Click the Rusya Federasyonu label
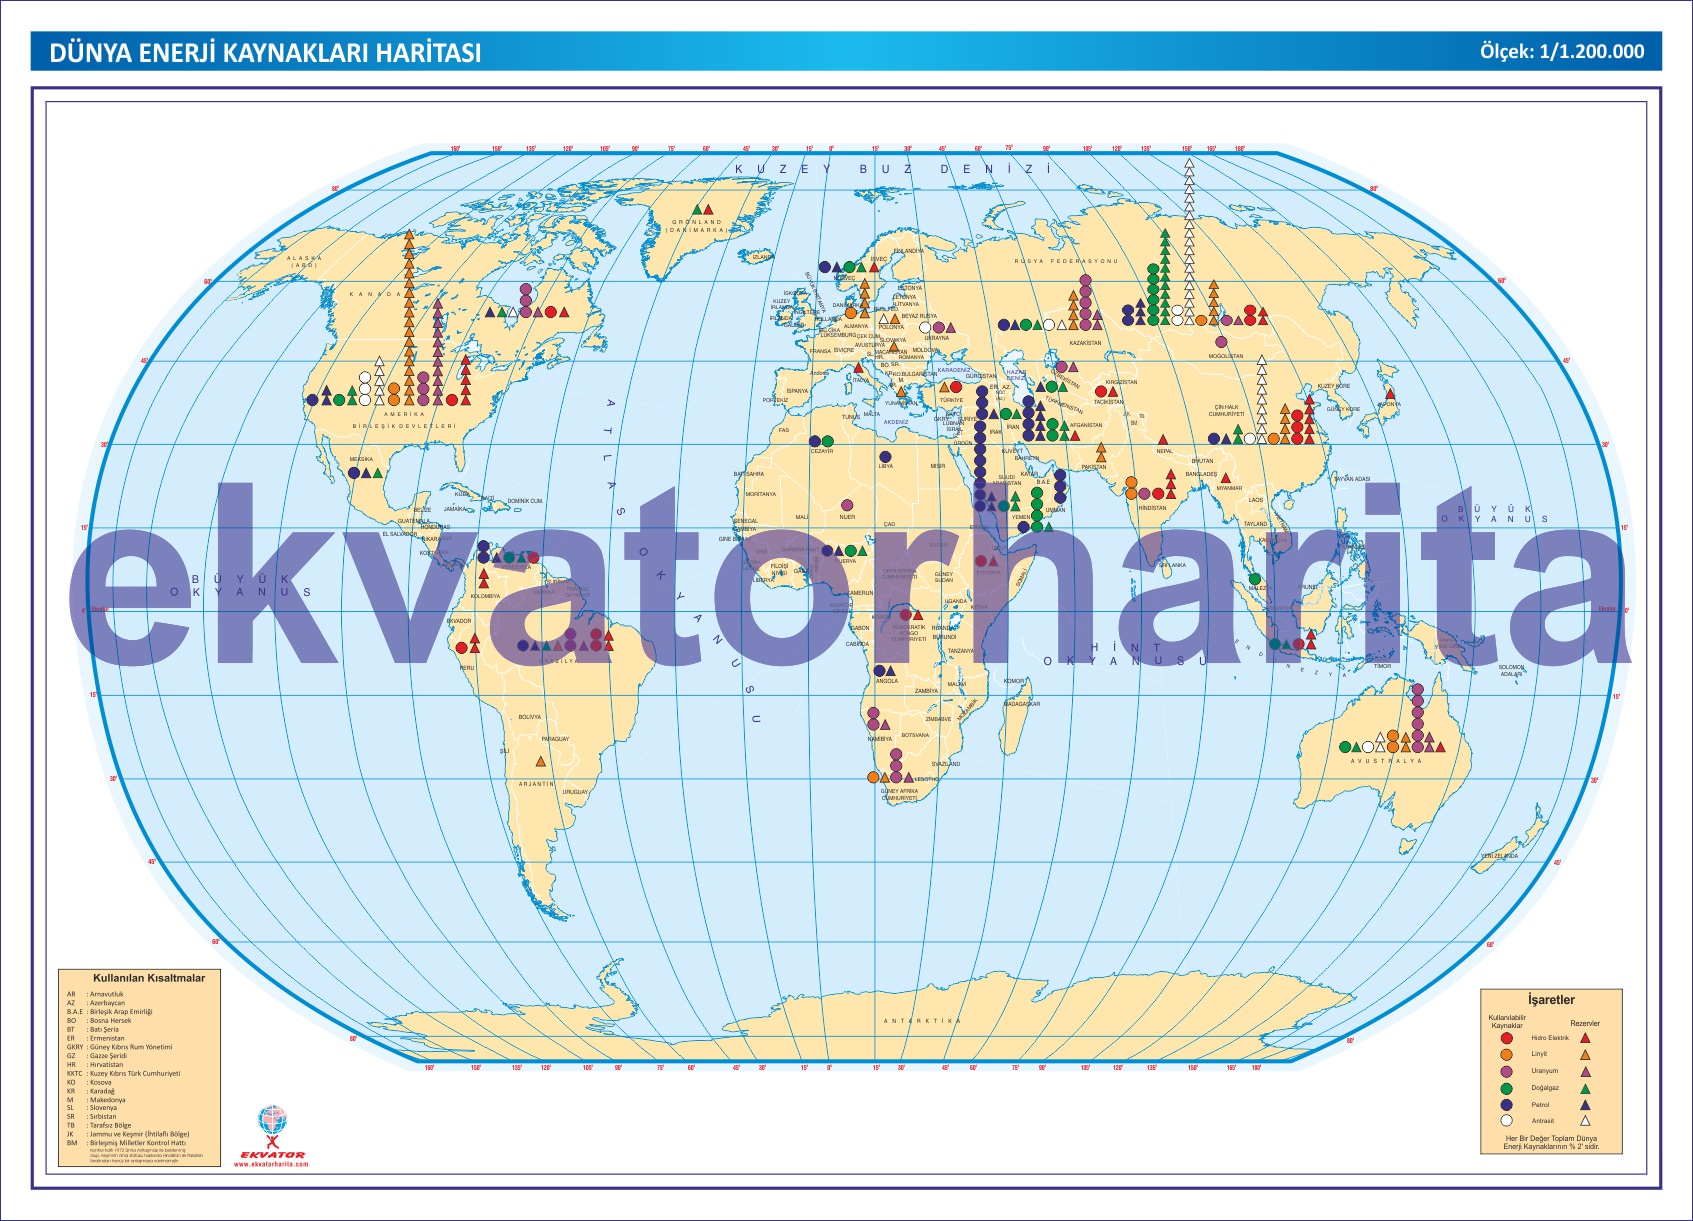The height and width of the screenshot is (1221, 1693). [x=1066, y=261]
